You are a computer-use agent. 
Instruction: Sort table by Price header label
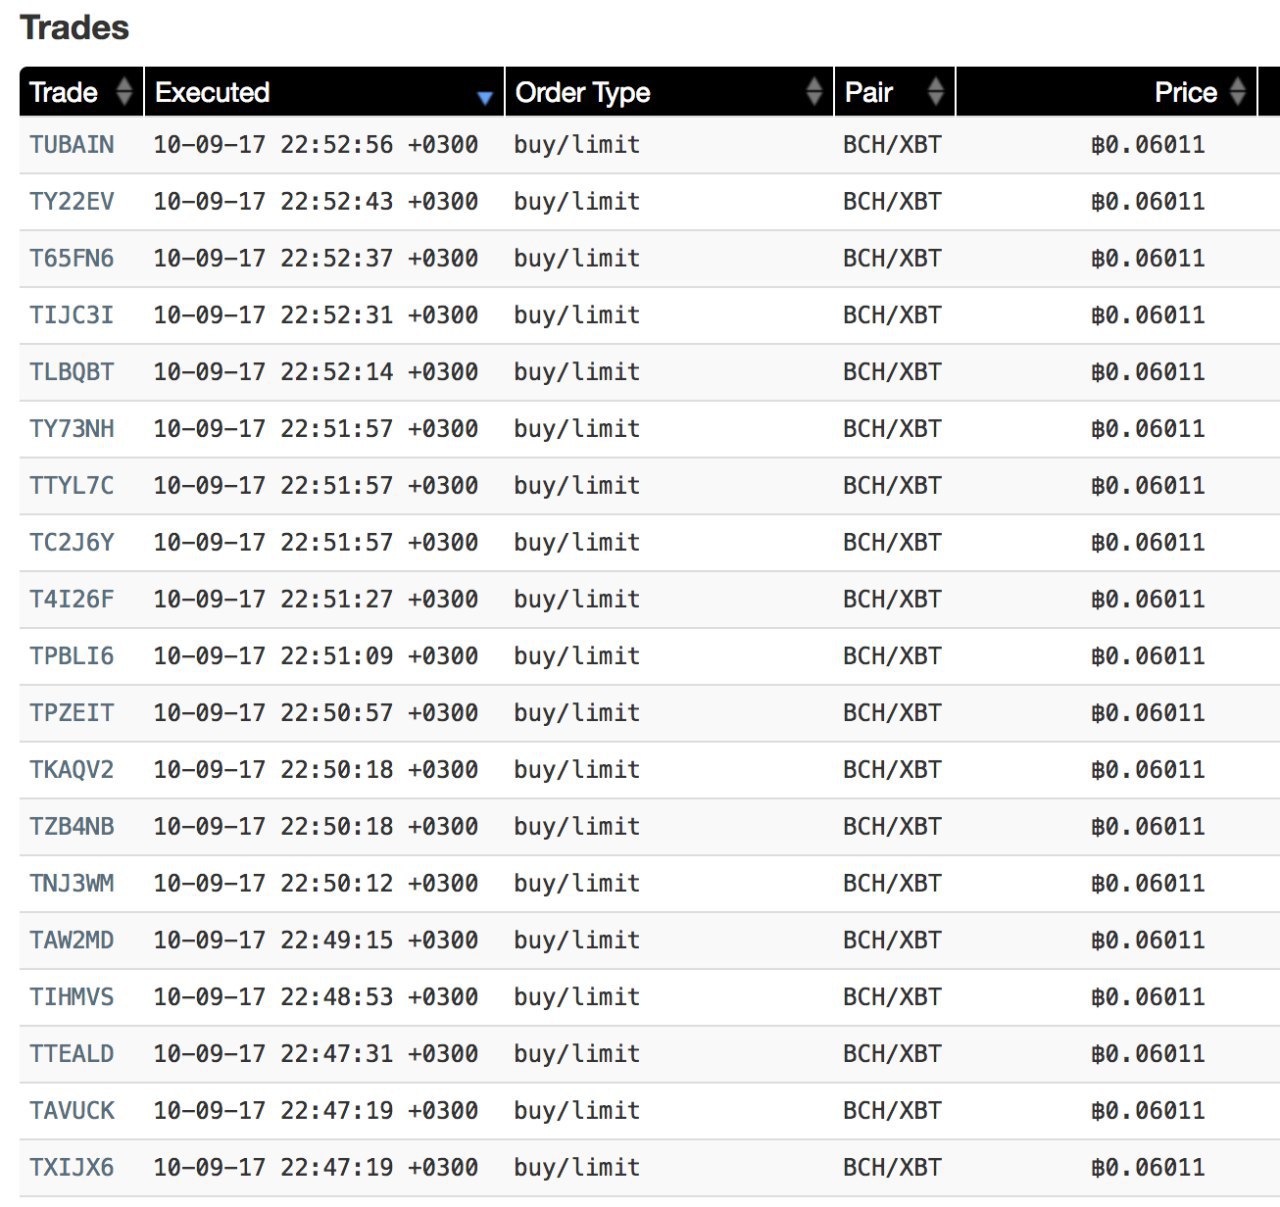tap(1185, 92)
